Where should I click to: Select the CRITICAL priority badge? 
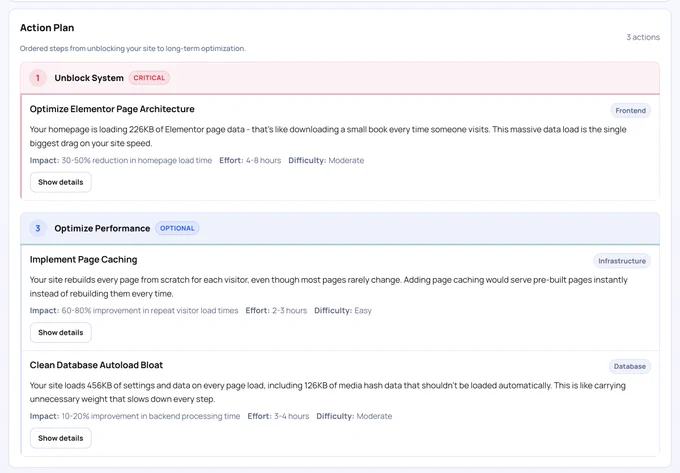tap(149, 78)
